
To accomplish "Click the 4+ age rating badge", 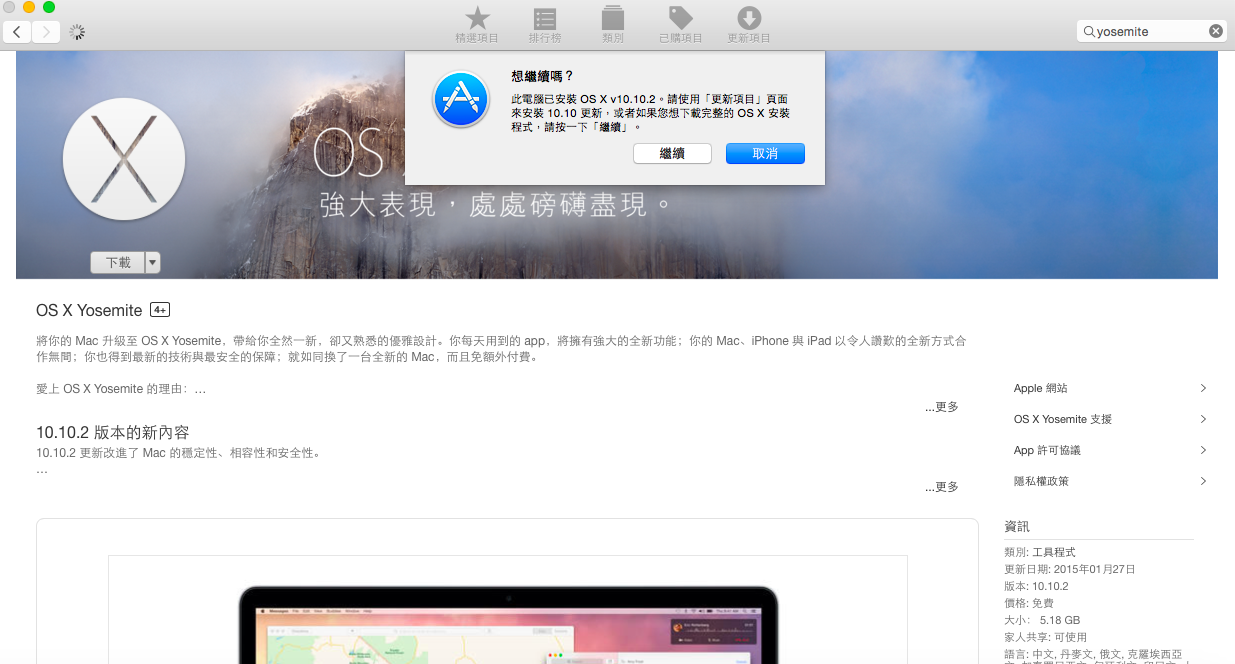I will coord(160,310).
